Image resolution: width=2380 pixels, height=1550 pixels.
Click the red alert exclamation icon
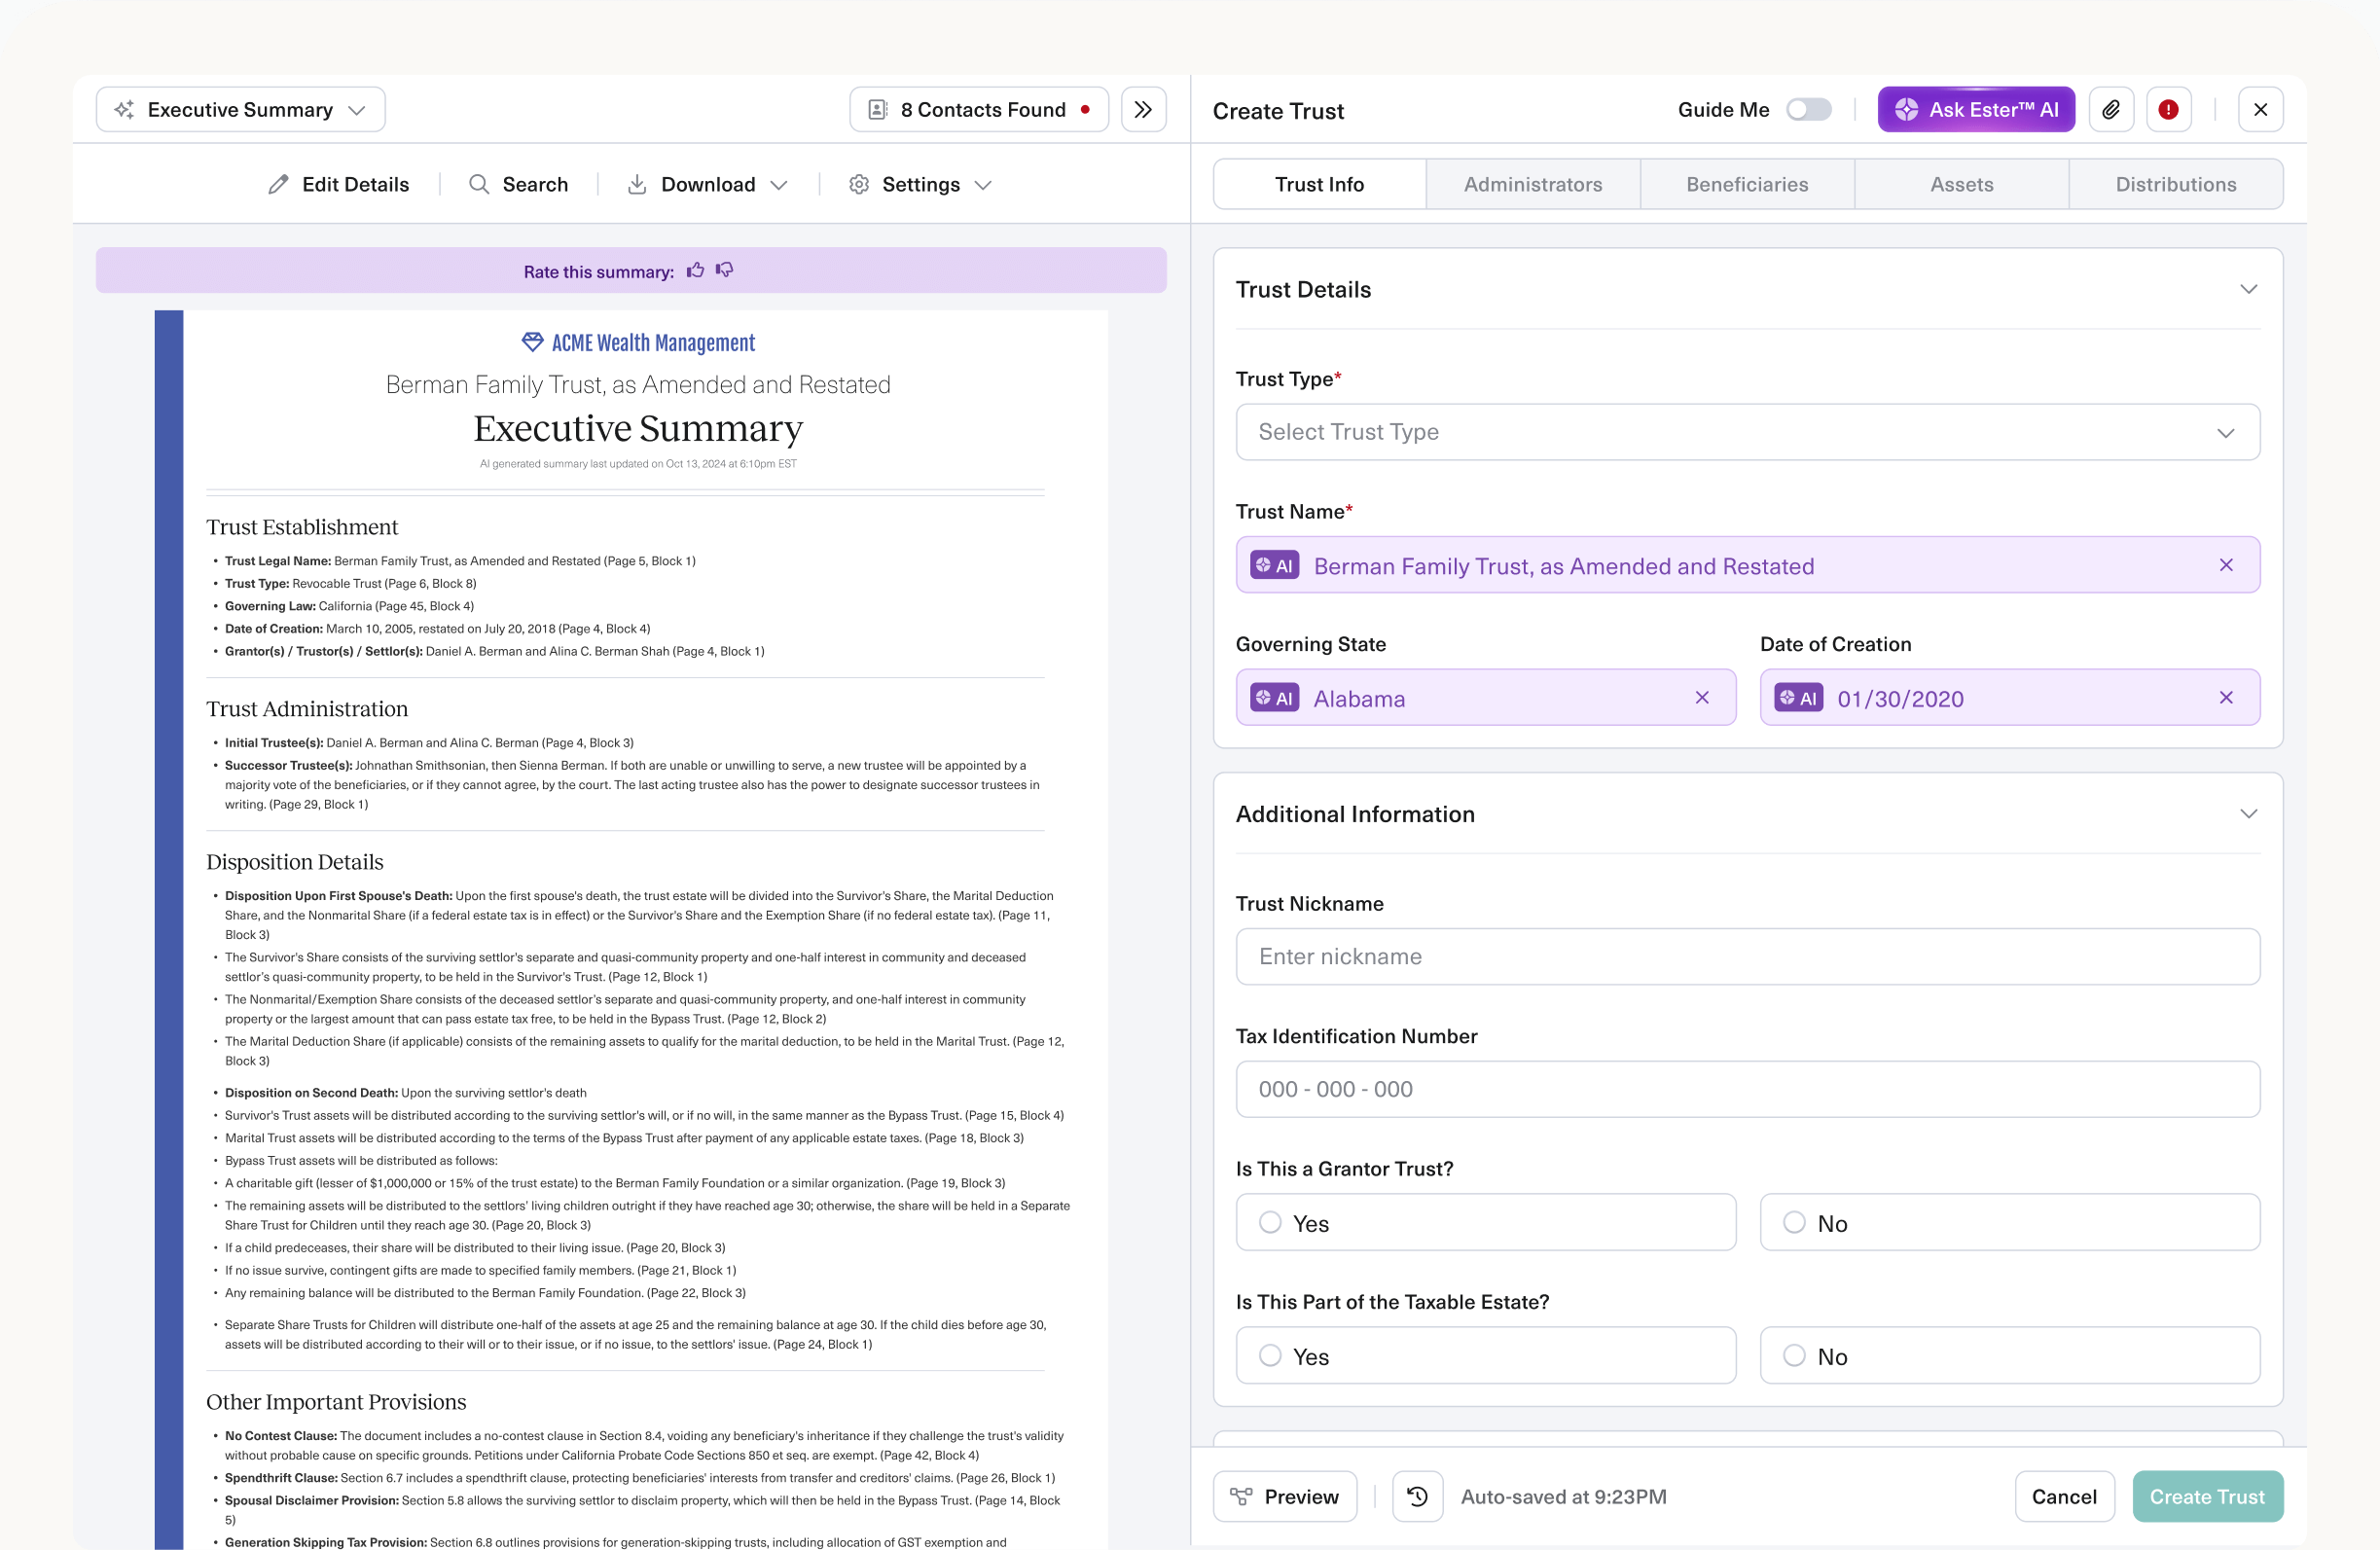click(2168, 109)
